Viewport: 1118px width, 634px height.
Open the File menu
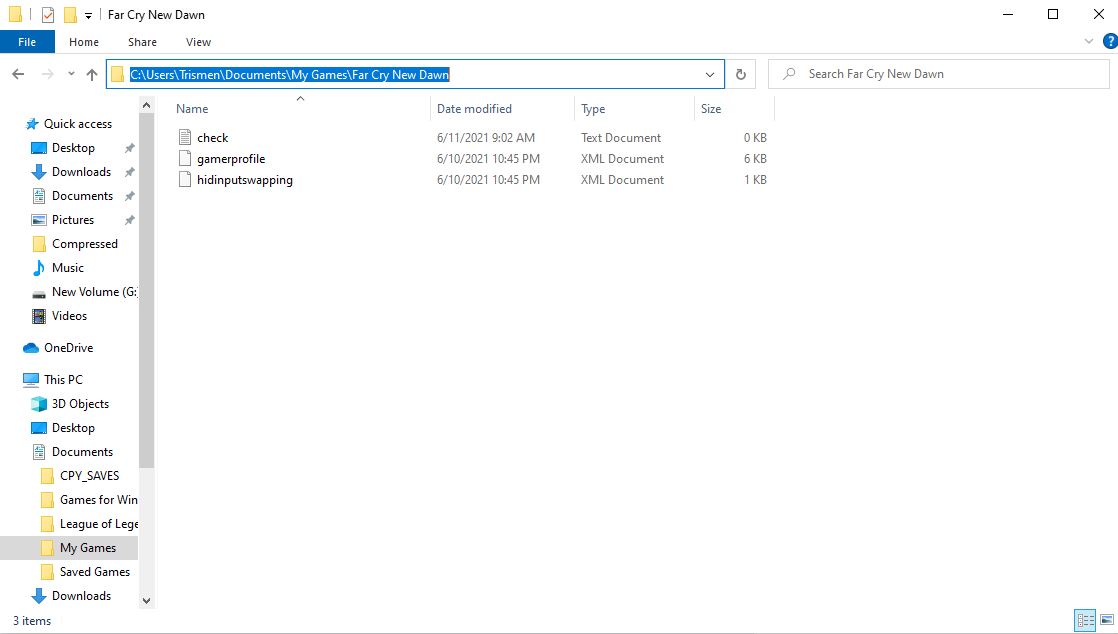point(27,42)
